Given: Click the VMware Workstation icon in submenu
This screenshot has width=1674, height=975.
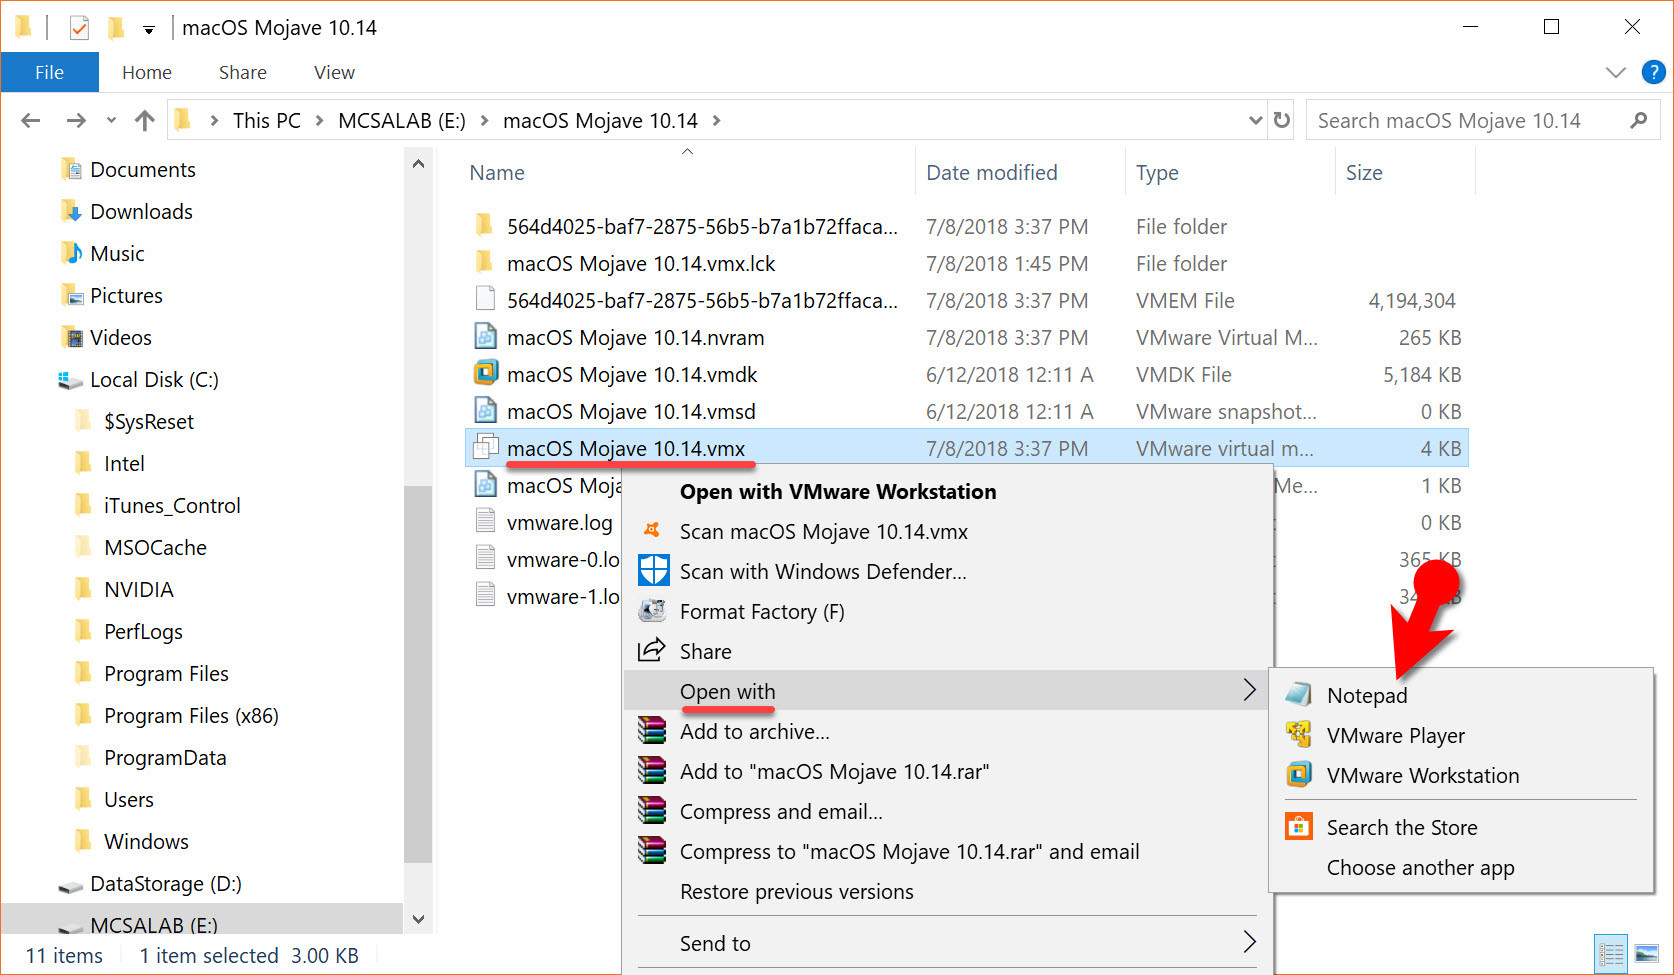Looking at the screenshot, I should (1299, 775).
